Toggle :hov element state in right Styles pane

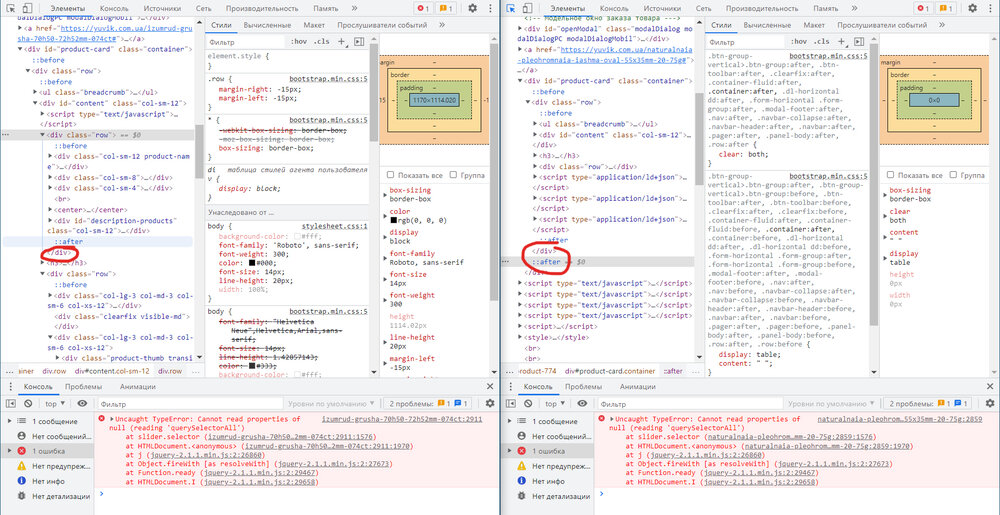798,41
